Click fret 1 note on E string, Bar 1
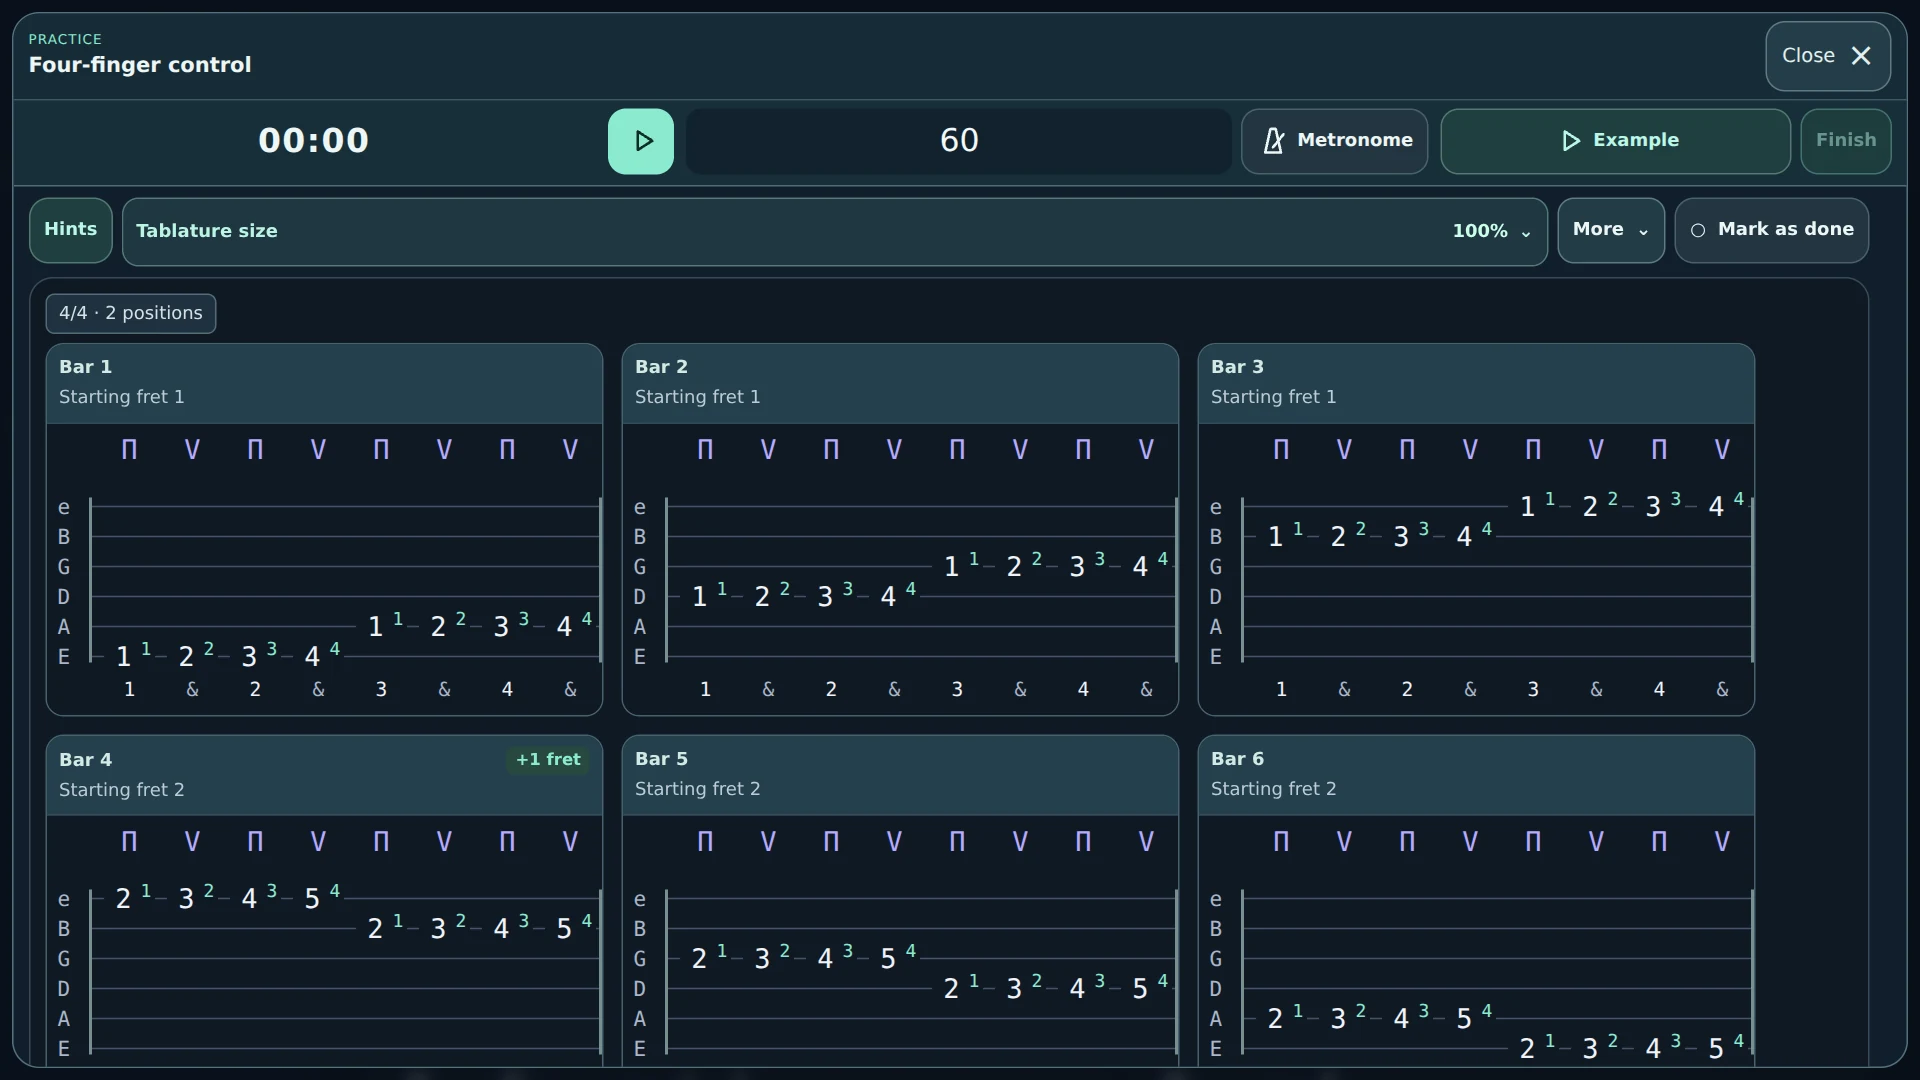The height and width of the screenshot is (1080, 1920). 123,657
